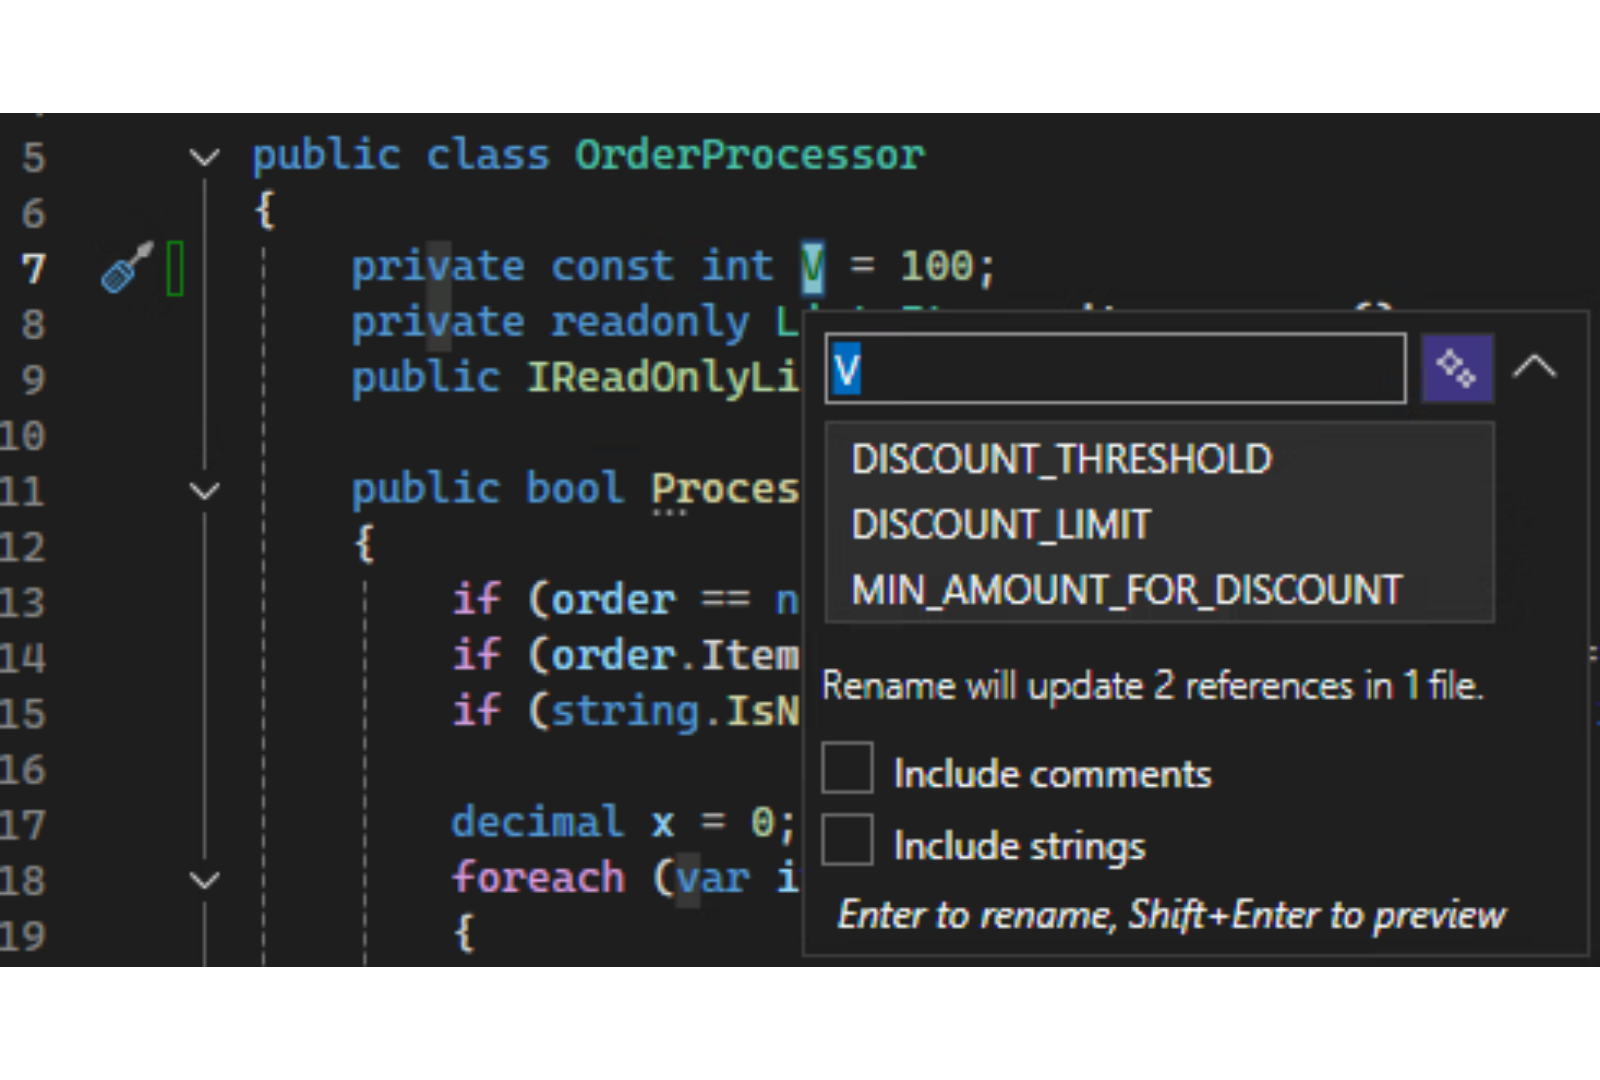This screenshot has height=1080, width=1600.
Task: Select the MIN_AMOUNT_FOR_DISCOUNT suggestion
Action: (1126, 590)
